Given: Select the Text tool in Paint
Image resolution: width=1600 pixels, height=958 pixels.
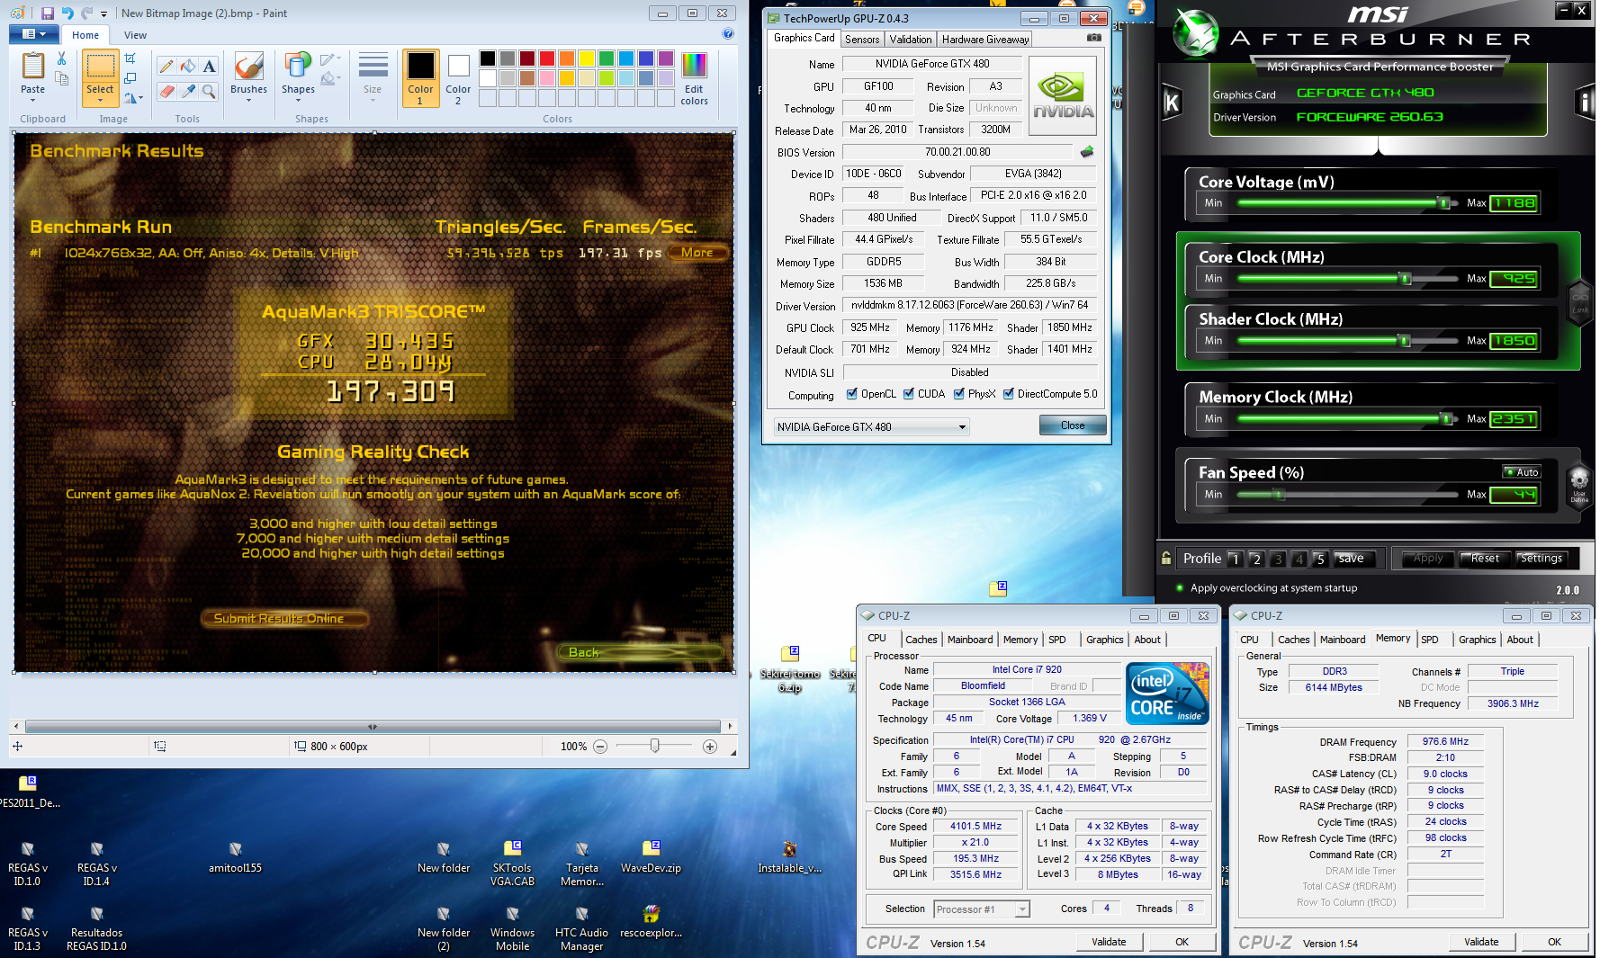Looking at the screenshot, I should tap(209, 66).
